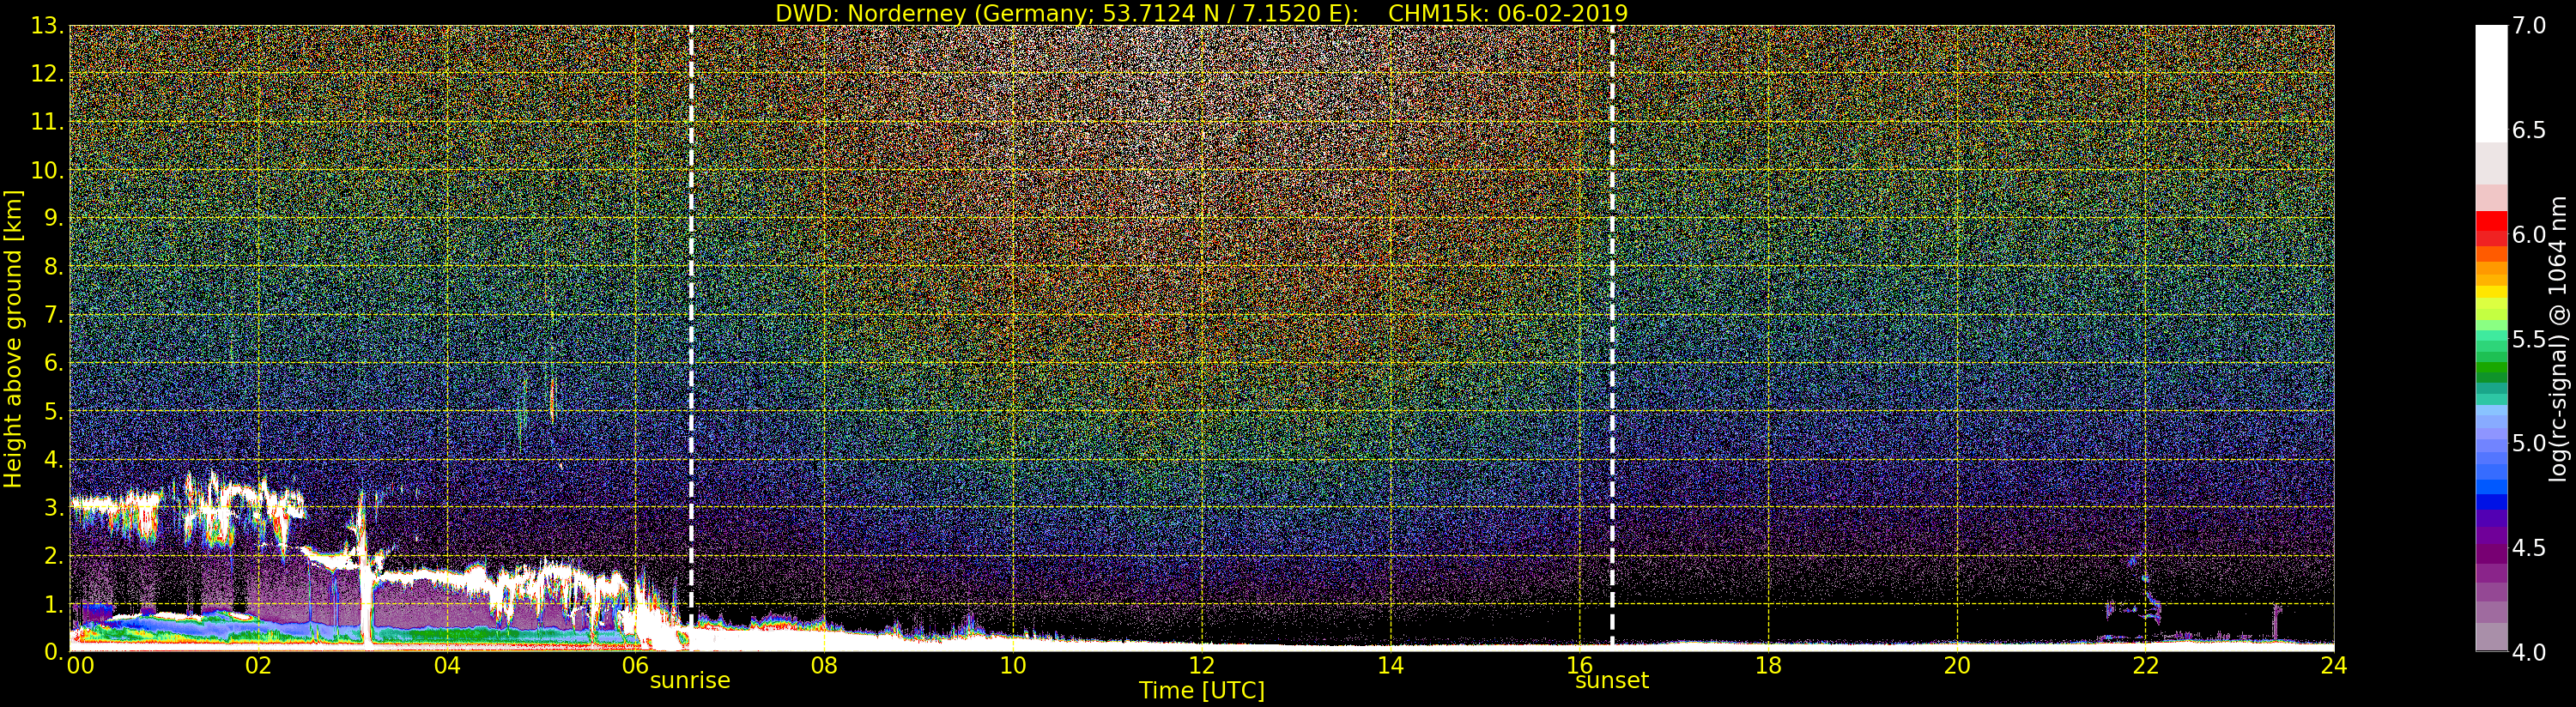2576x707 pixels.
Task: Click the height axis tick label 1
Action: (54, 604)
